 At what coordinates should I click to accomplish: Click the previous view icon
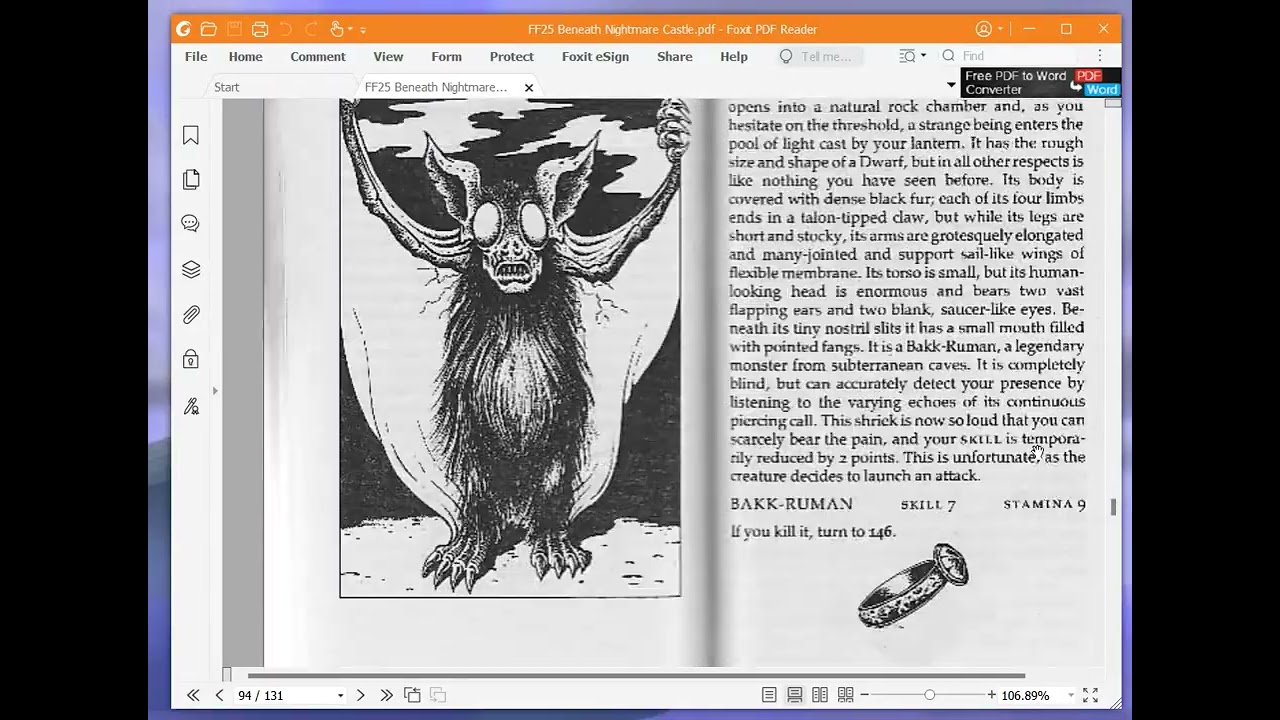(x=412, y=695)
